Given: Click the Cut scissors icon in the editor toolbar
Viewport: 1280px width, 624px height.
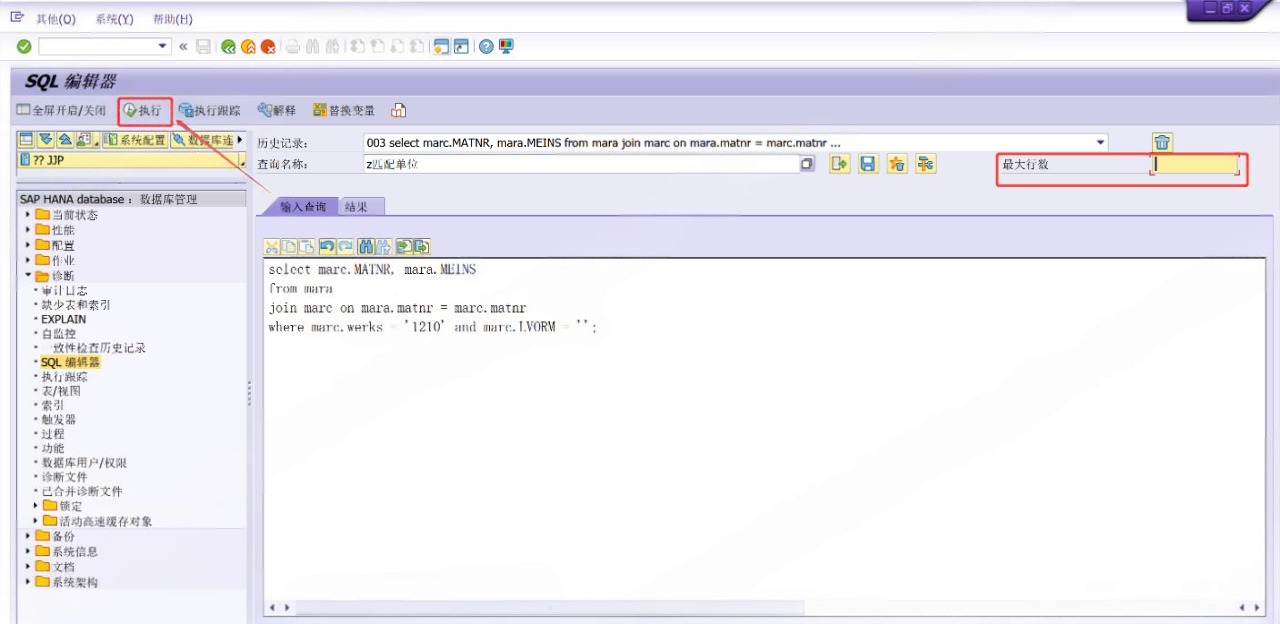Looking at the screenshot, I should point(271,246).
